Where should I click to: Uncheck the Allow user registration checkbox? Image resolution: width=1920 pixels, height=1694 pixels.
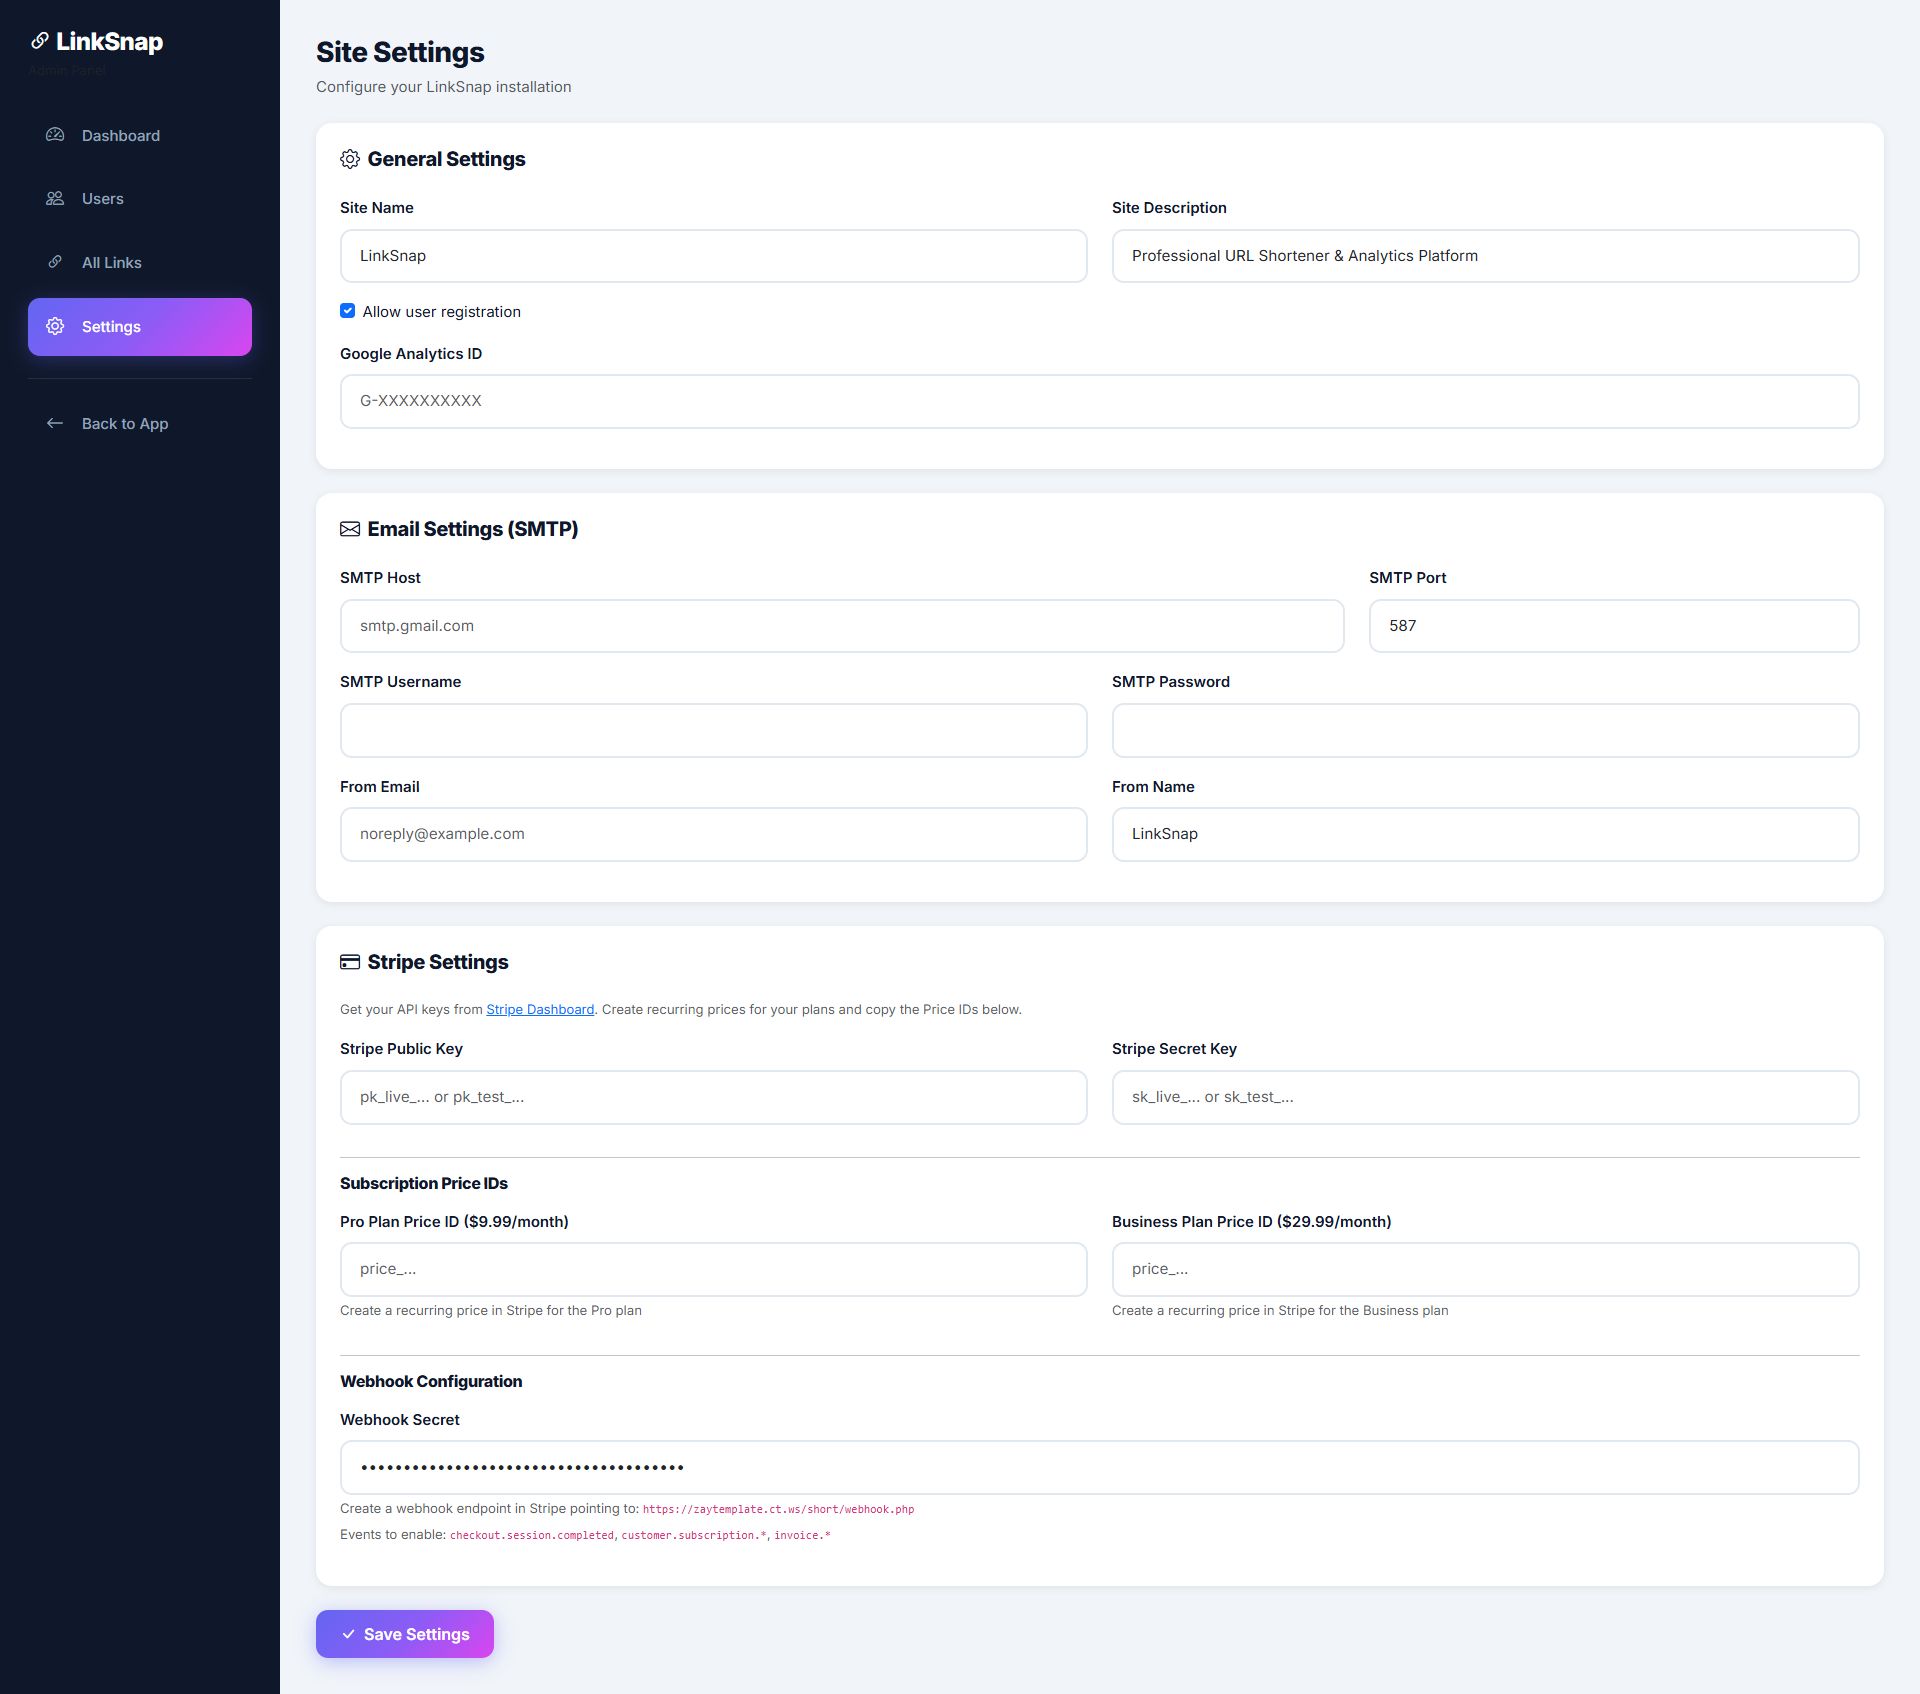pyautogui.click(x=348, y=311)
